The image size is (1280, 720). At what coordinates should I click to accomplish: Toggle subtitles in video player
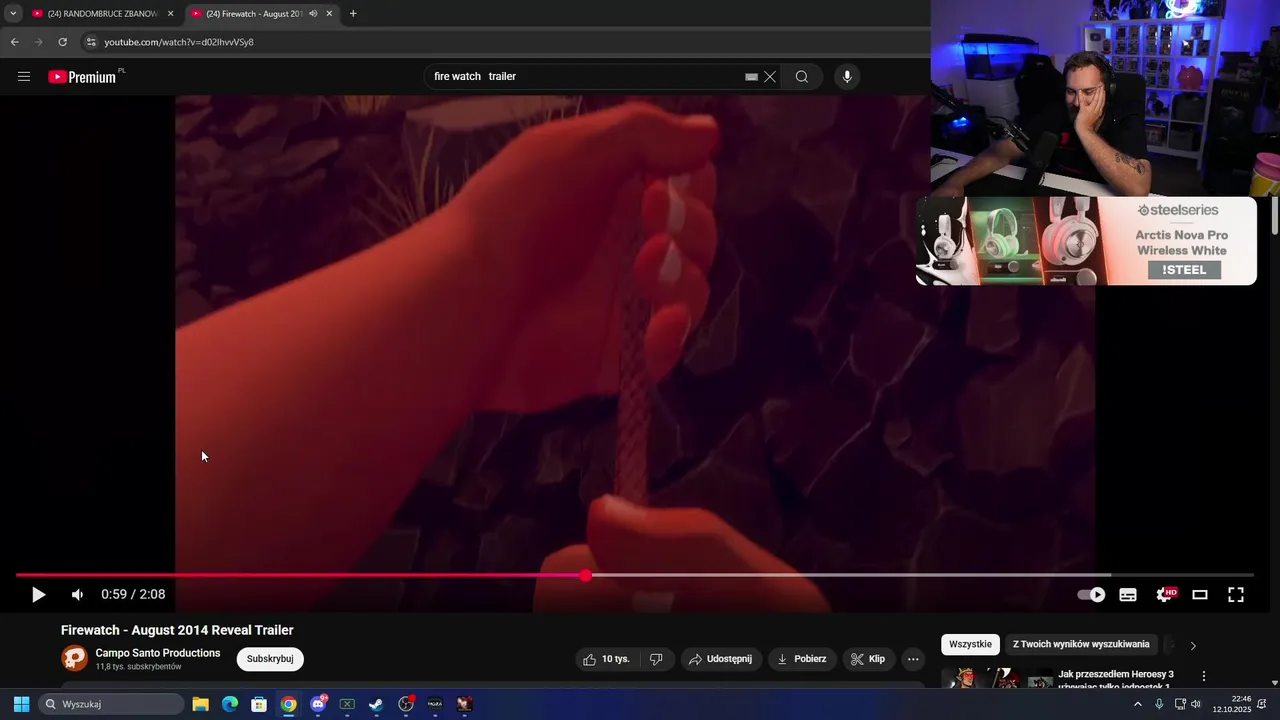coord(1128,595)
